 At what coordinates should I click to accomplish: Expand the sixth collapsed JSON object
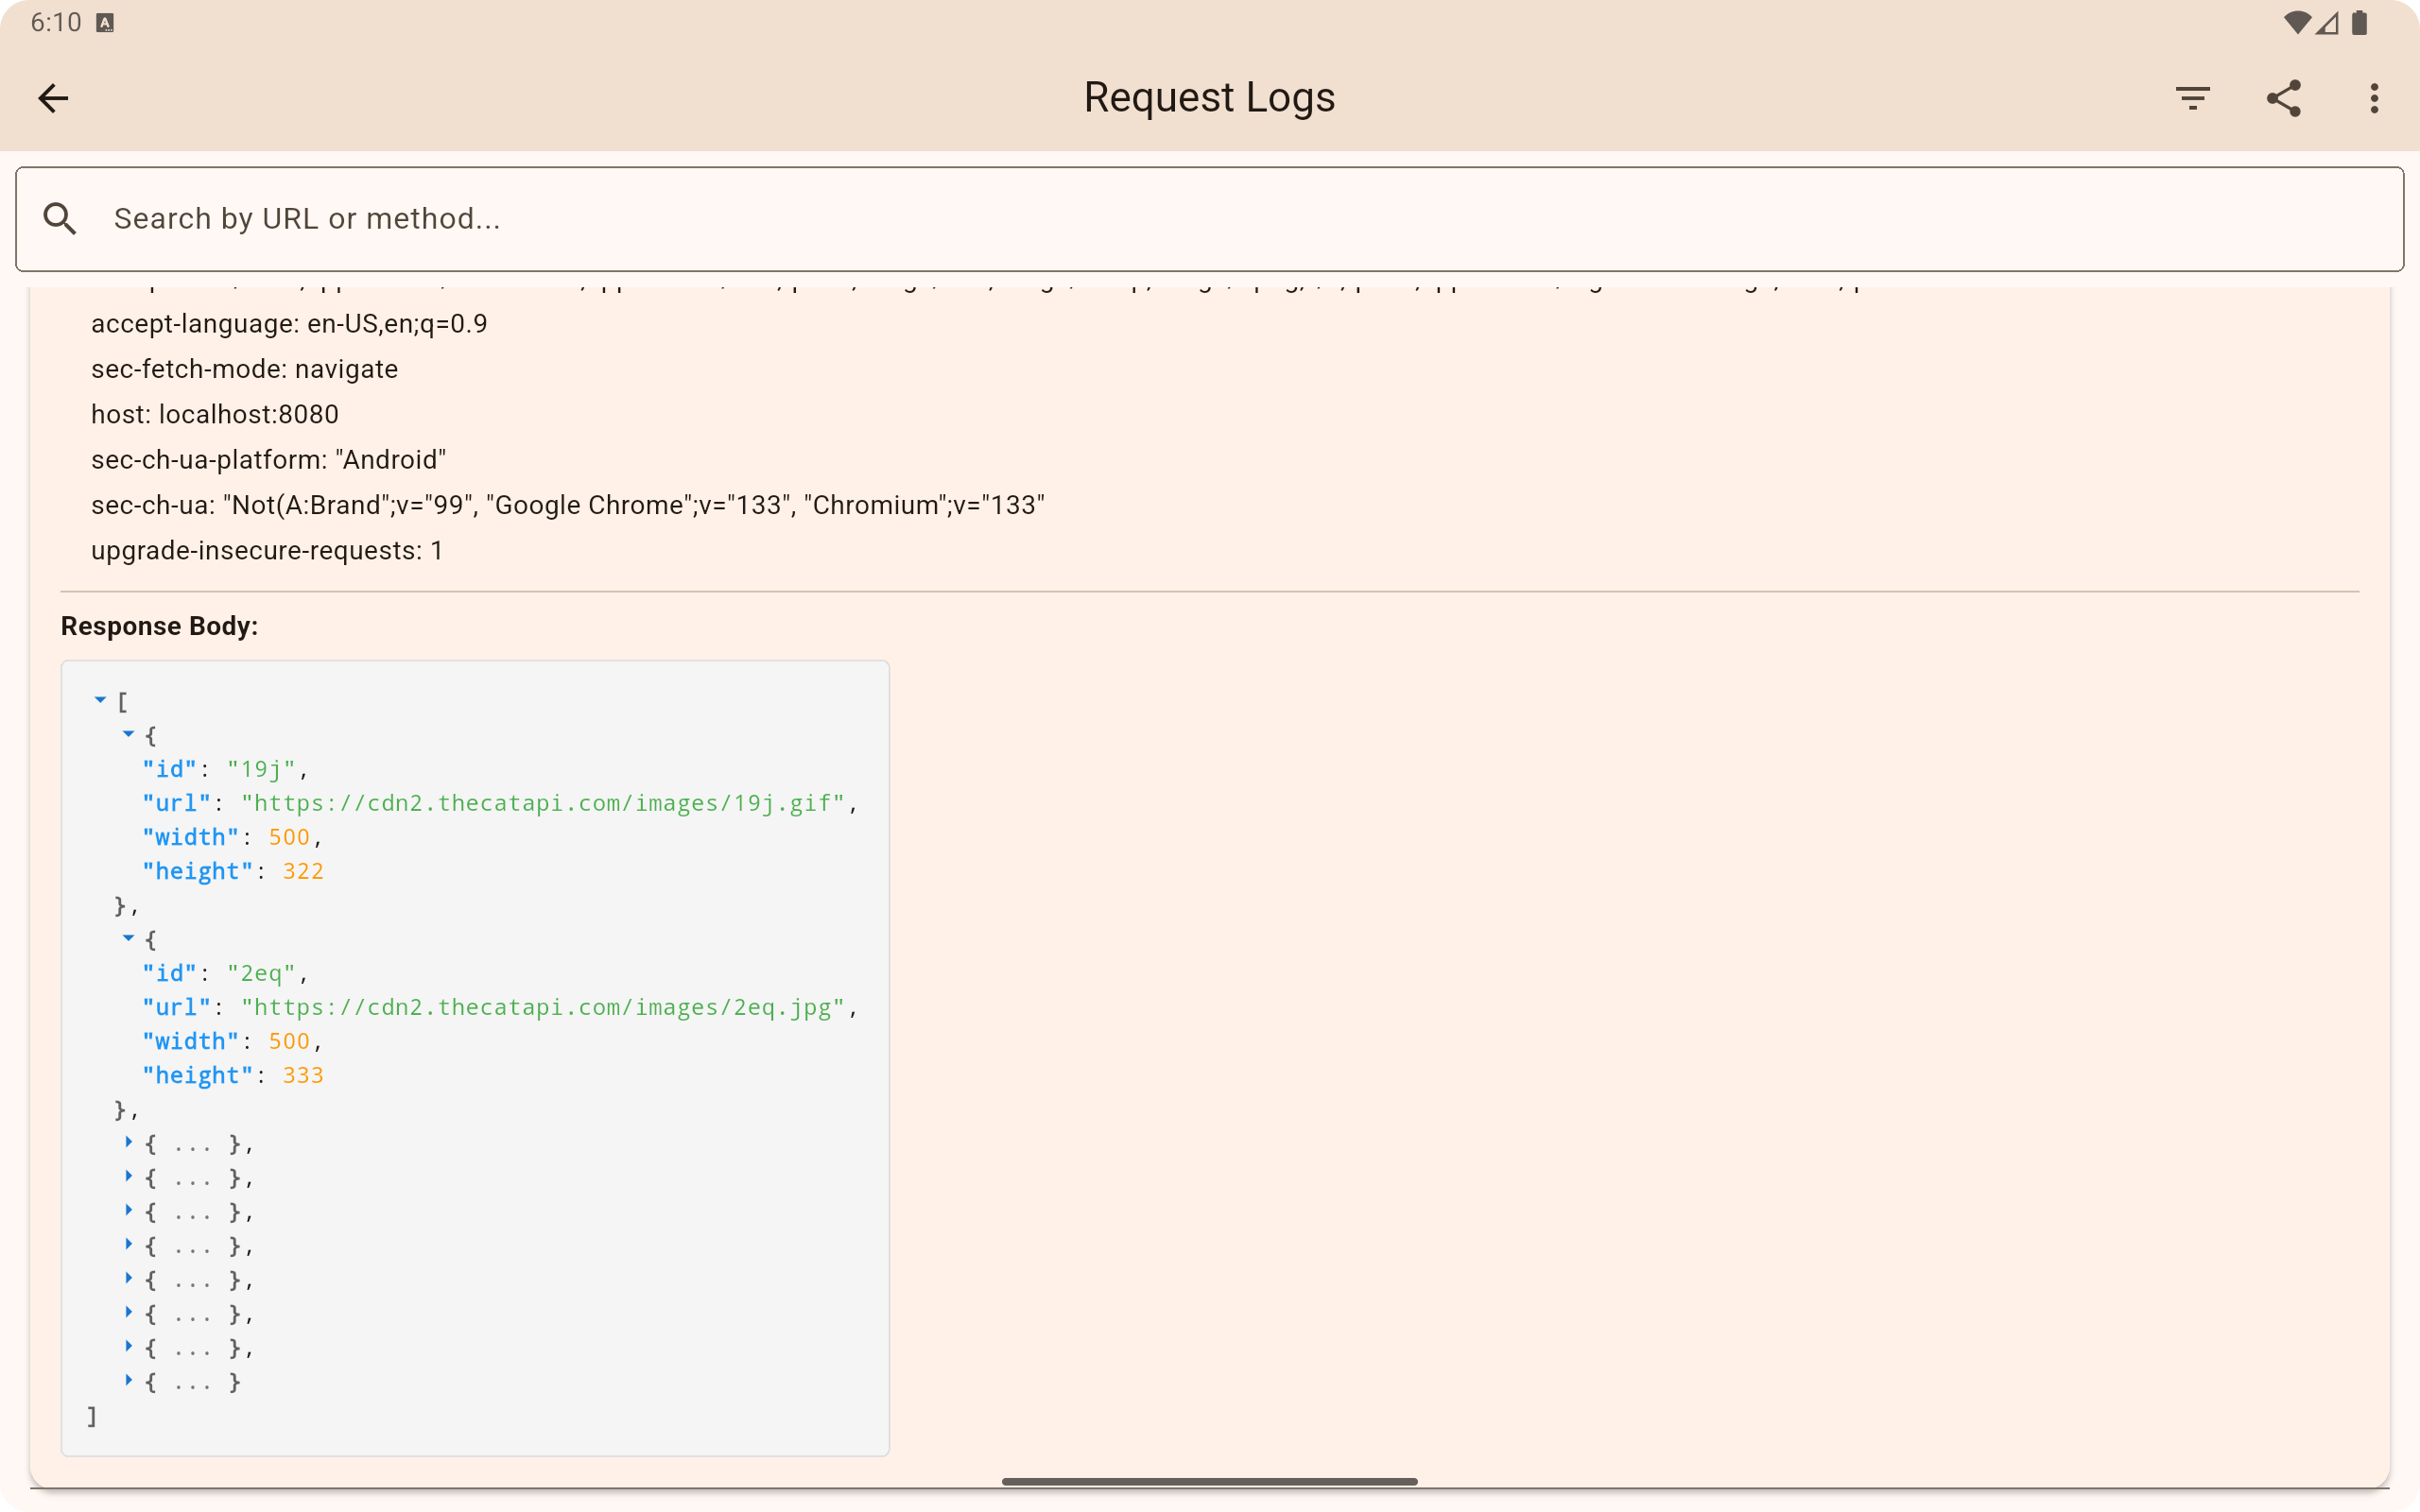(x=128, y=1312)
